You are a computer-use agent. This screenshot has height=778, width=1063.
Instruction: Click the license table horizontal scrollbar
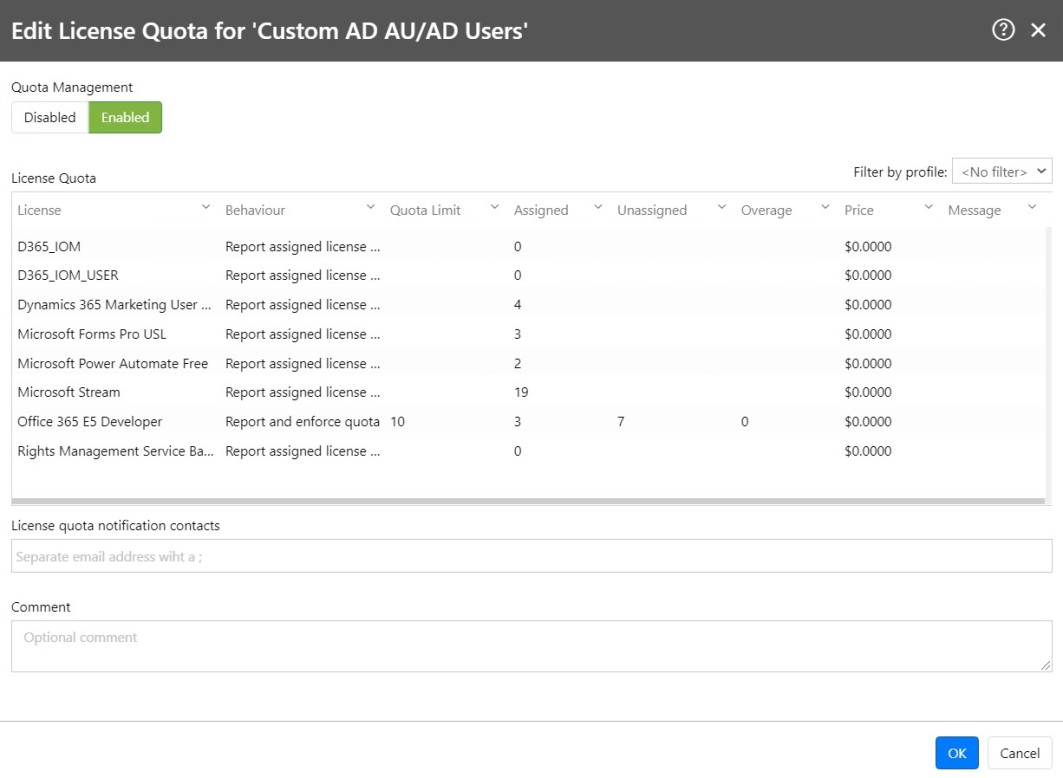coord(528,501)
